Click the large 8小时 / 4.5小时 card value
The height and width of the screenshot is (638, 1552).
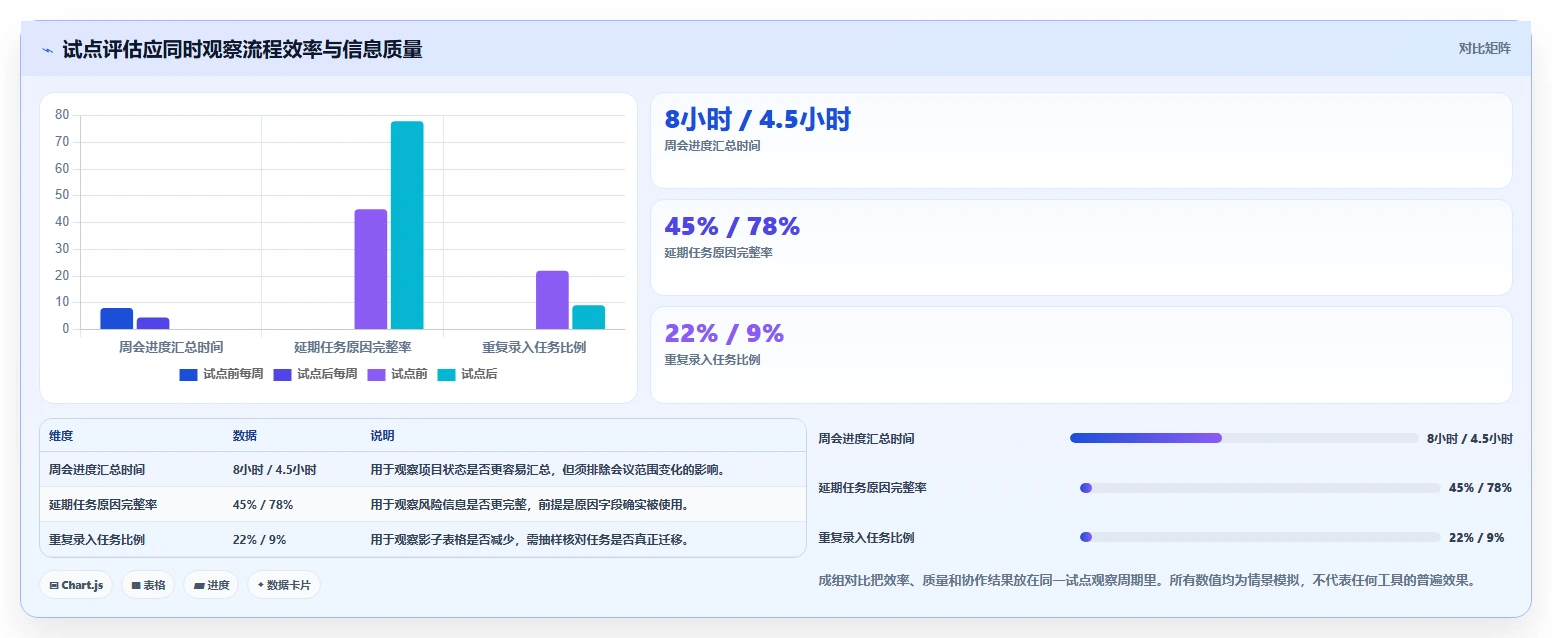point(758,120)
